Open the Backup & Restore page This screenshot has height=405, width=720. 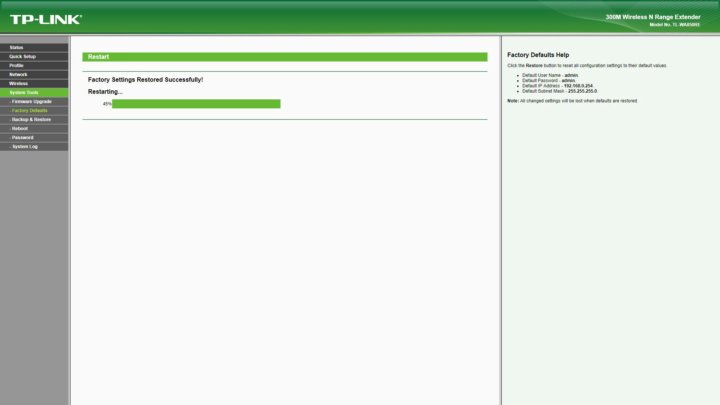[31, 119]
